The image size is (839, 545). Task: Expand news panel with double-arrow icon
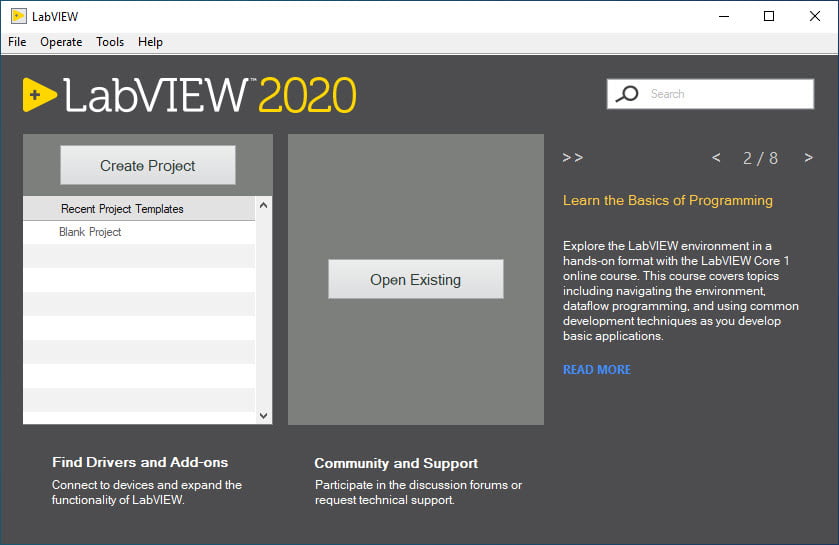[x=573, y=158]
